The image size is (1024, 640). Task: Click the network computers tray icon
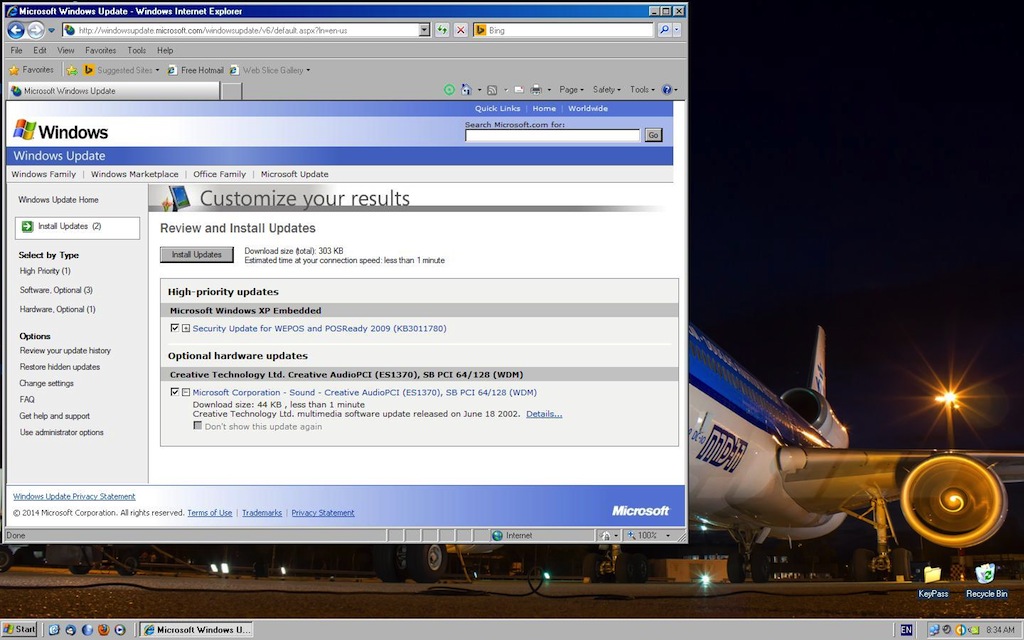click(933, 630)
